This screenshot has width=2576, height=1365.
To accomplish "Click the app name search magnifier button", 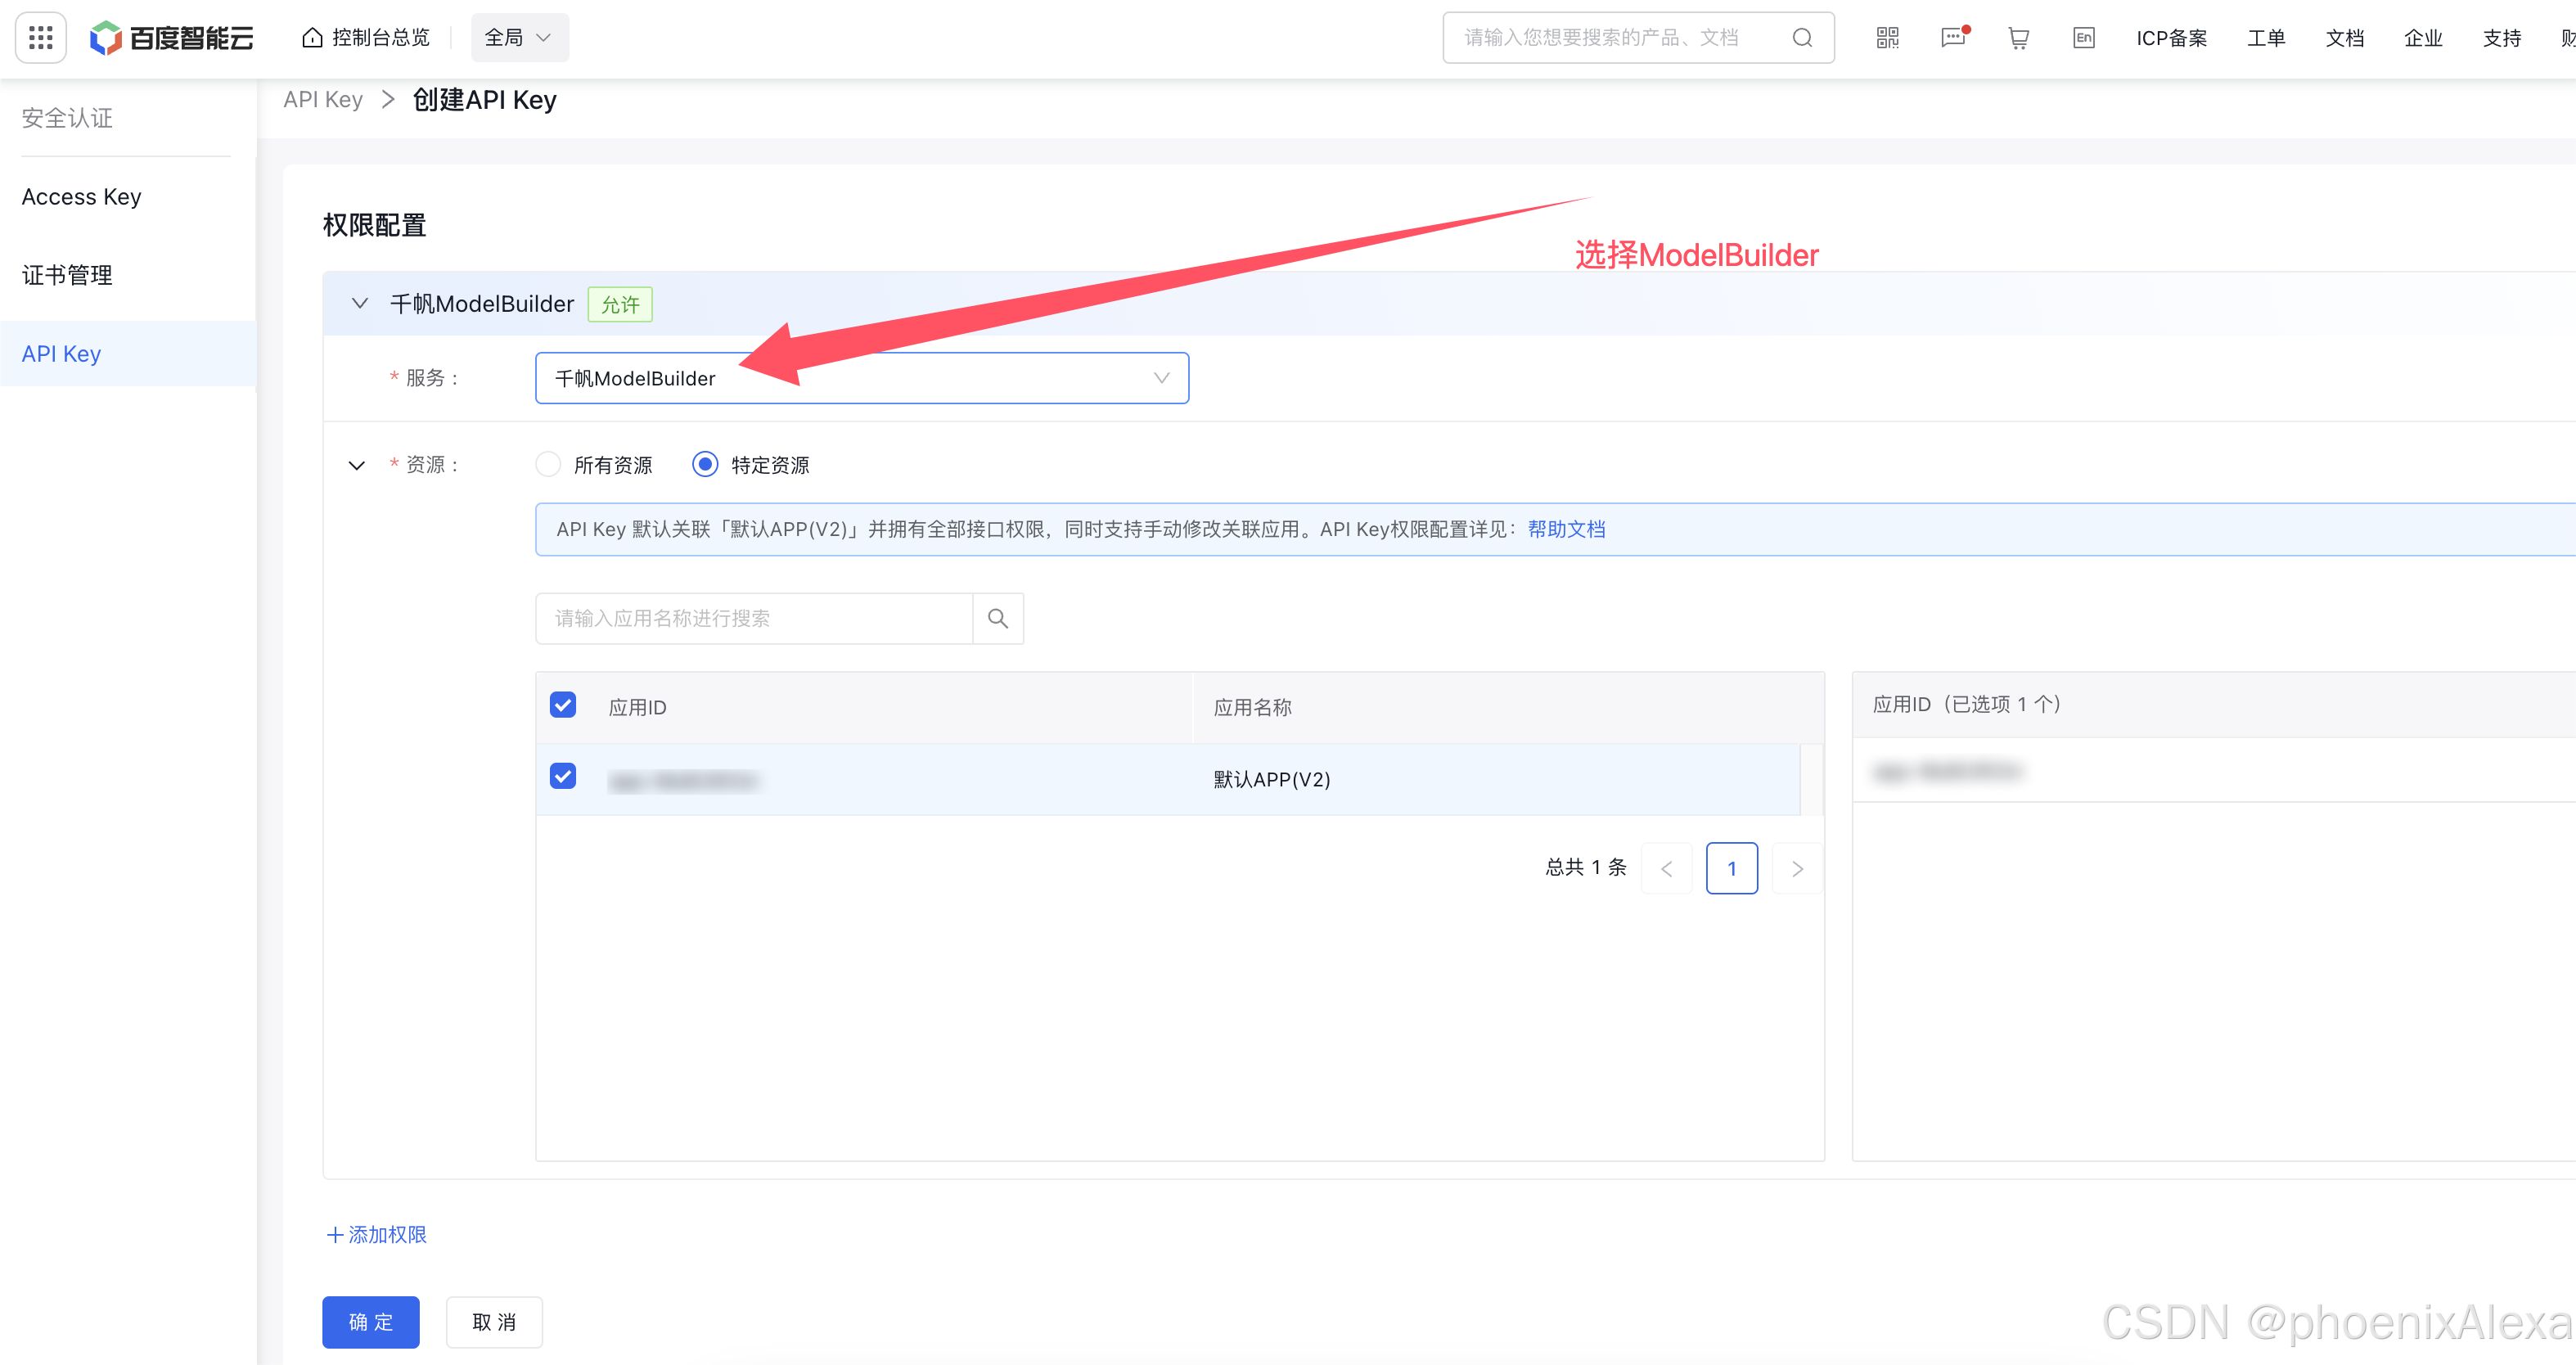I will pyautogui.click(x=997, y=618).
